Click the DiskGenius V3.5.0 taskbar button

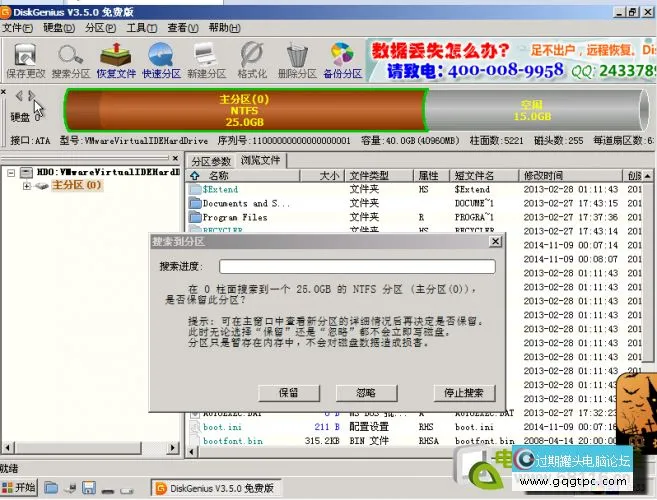pos(216,488)
